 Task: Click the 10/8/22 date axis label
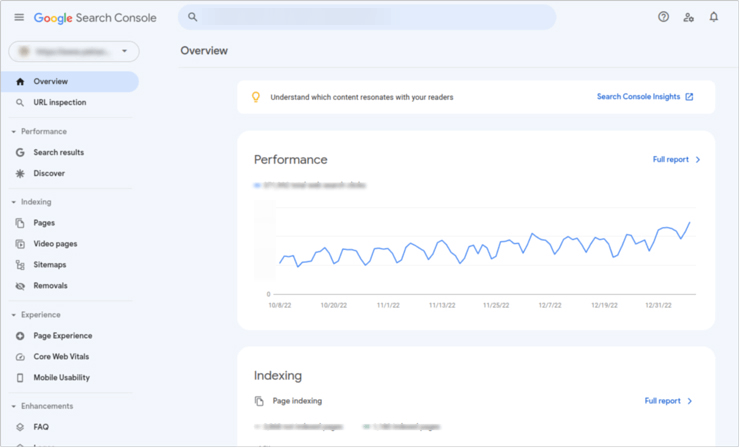280,305
